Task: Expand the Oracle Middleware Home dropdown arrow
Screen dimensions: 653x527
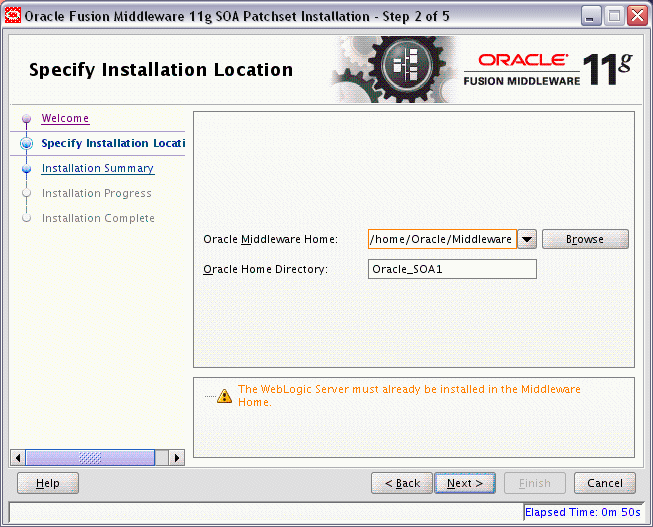Action: 527,239
